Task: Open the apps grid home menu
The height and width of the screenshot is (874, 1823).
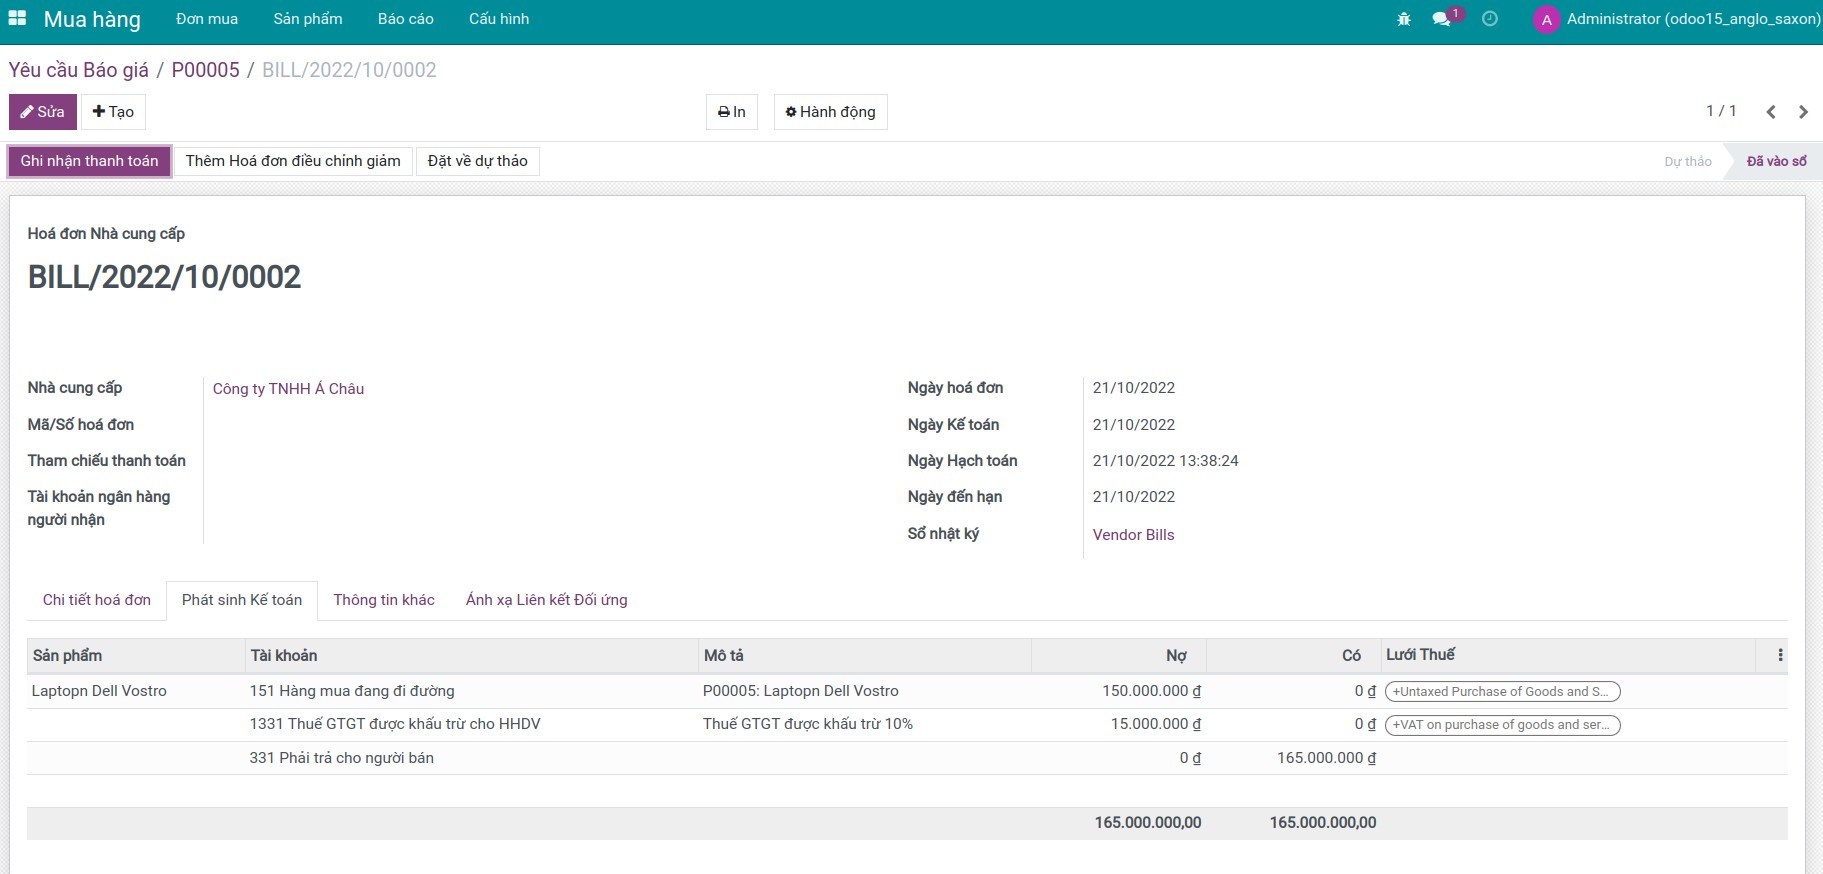Action: [17, 19]
